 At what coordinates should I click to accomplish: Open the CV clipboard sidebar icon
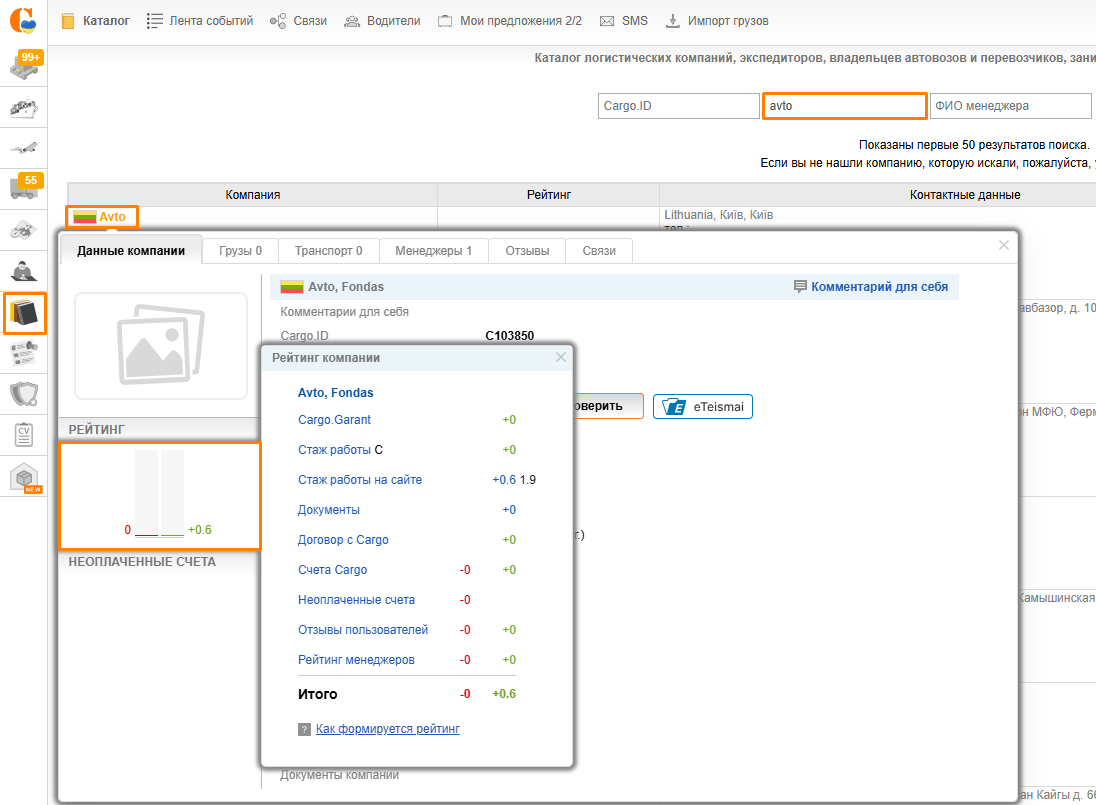pos(24,435)
